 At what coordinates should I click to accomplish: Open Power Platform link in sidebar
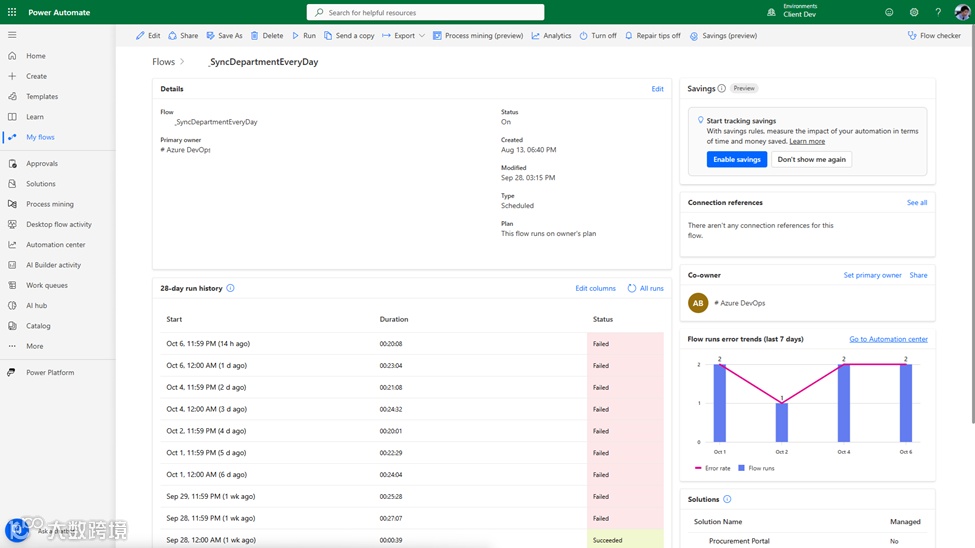(50, 373)
